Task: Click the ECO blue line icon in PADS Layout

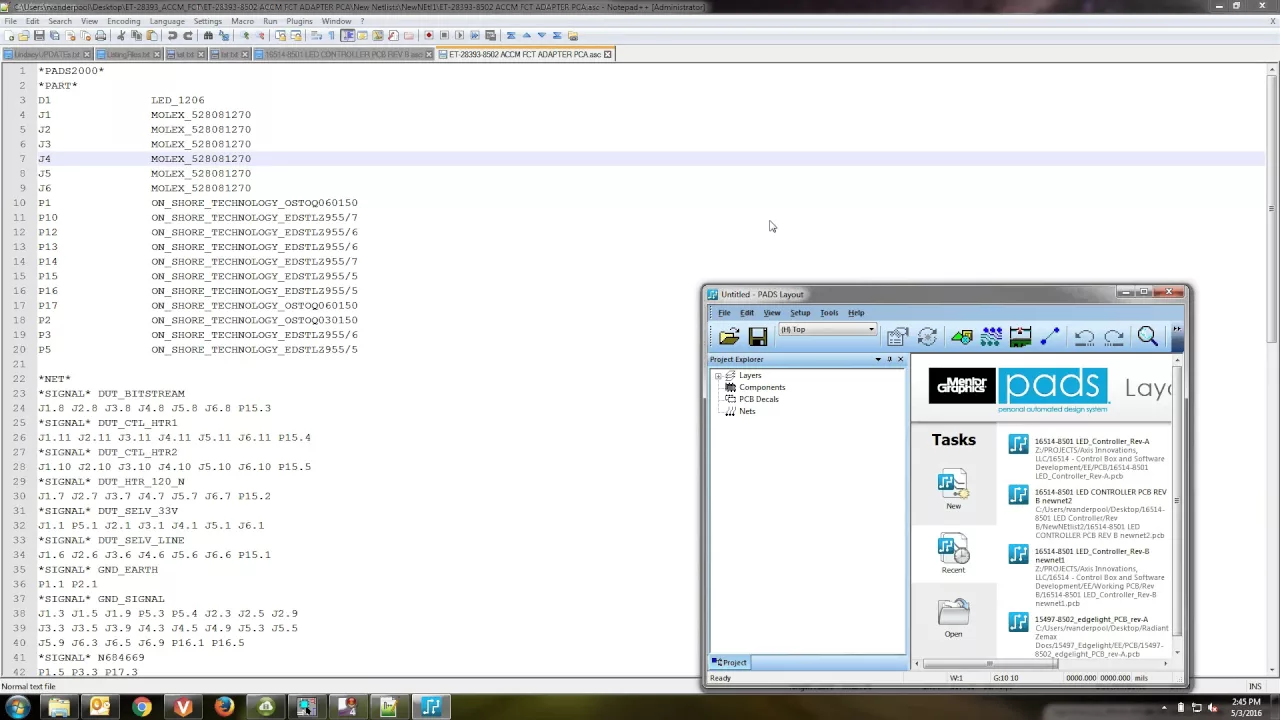Action: (1049, 337)
